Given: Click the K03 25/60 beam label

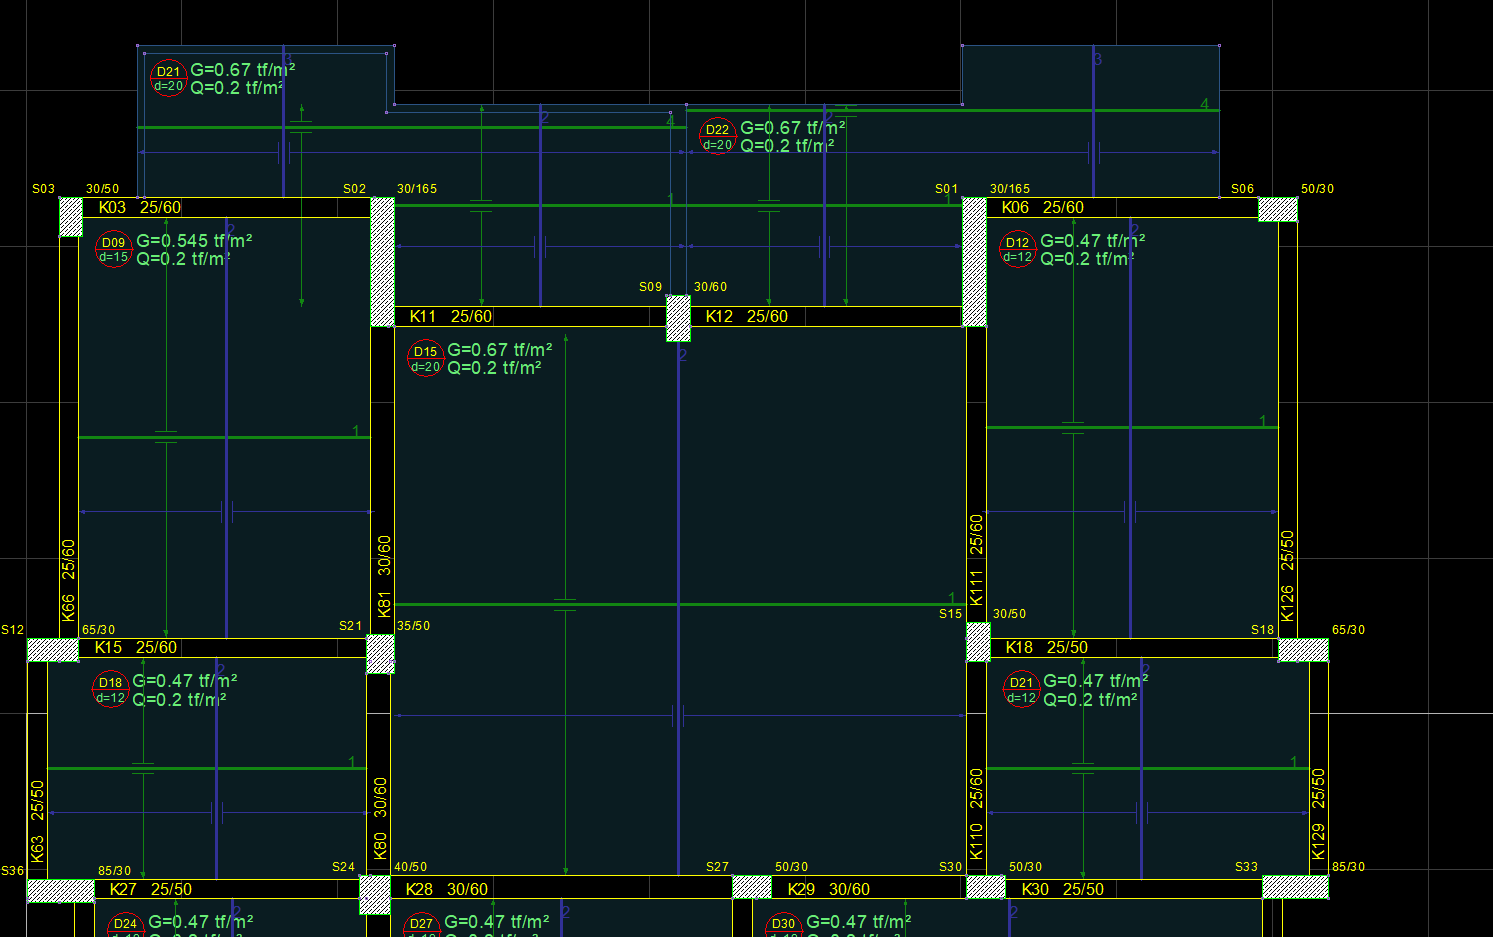Looking at the screenshot, I should [139, 208].
